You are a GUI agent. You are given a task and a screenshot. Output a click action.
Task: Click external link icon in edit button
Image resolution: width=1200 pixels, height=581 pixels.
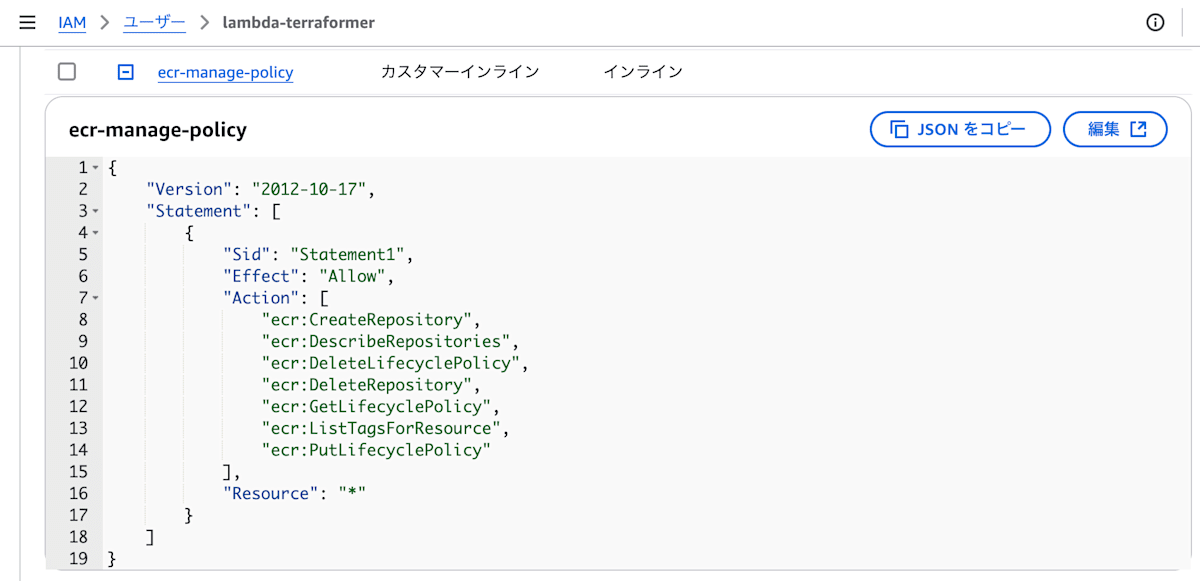coord(1138,129)
